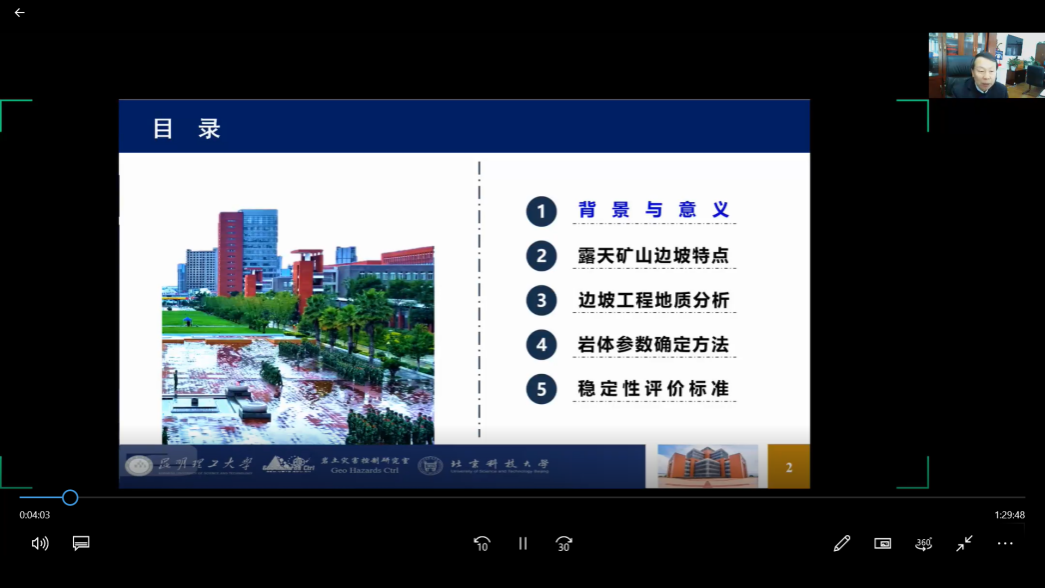Click the elapsed time 0:04:03 label
The height and width of the screenshot is (588, 1045).
point(35,515)
